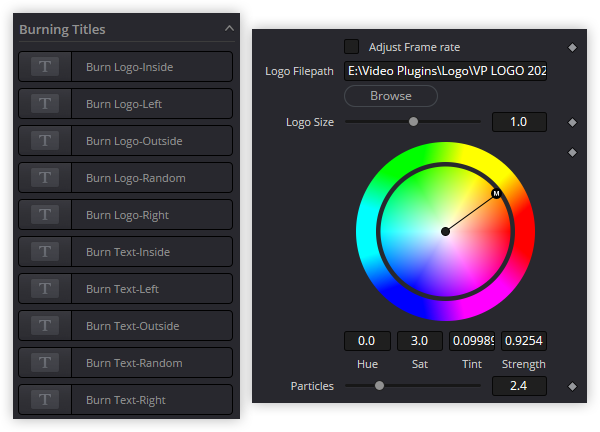Screen dimensions: 600x432
Task: Click the outer hue ring's red area
Action: point(524,231)
